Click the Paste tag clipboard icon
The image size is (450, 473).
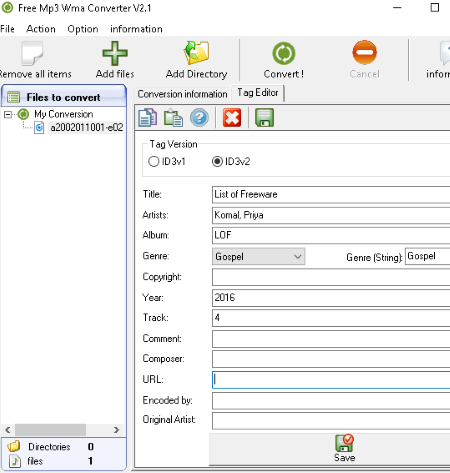tap(173, 118)
